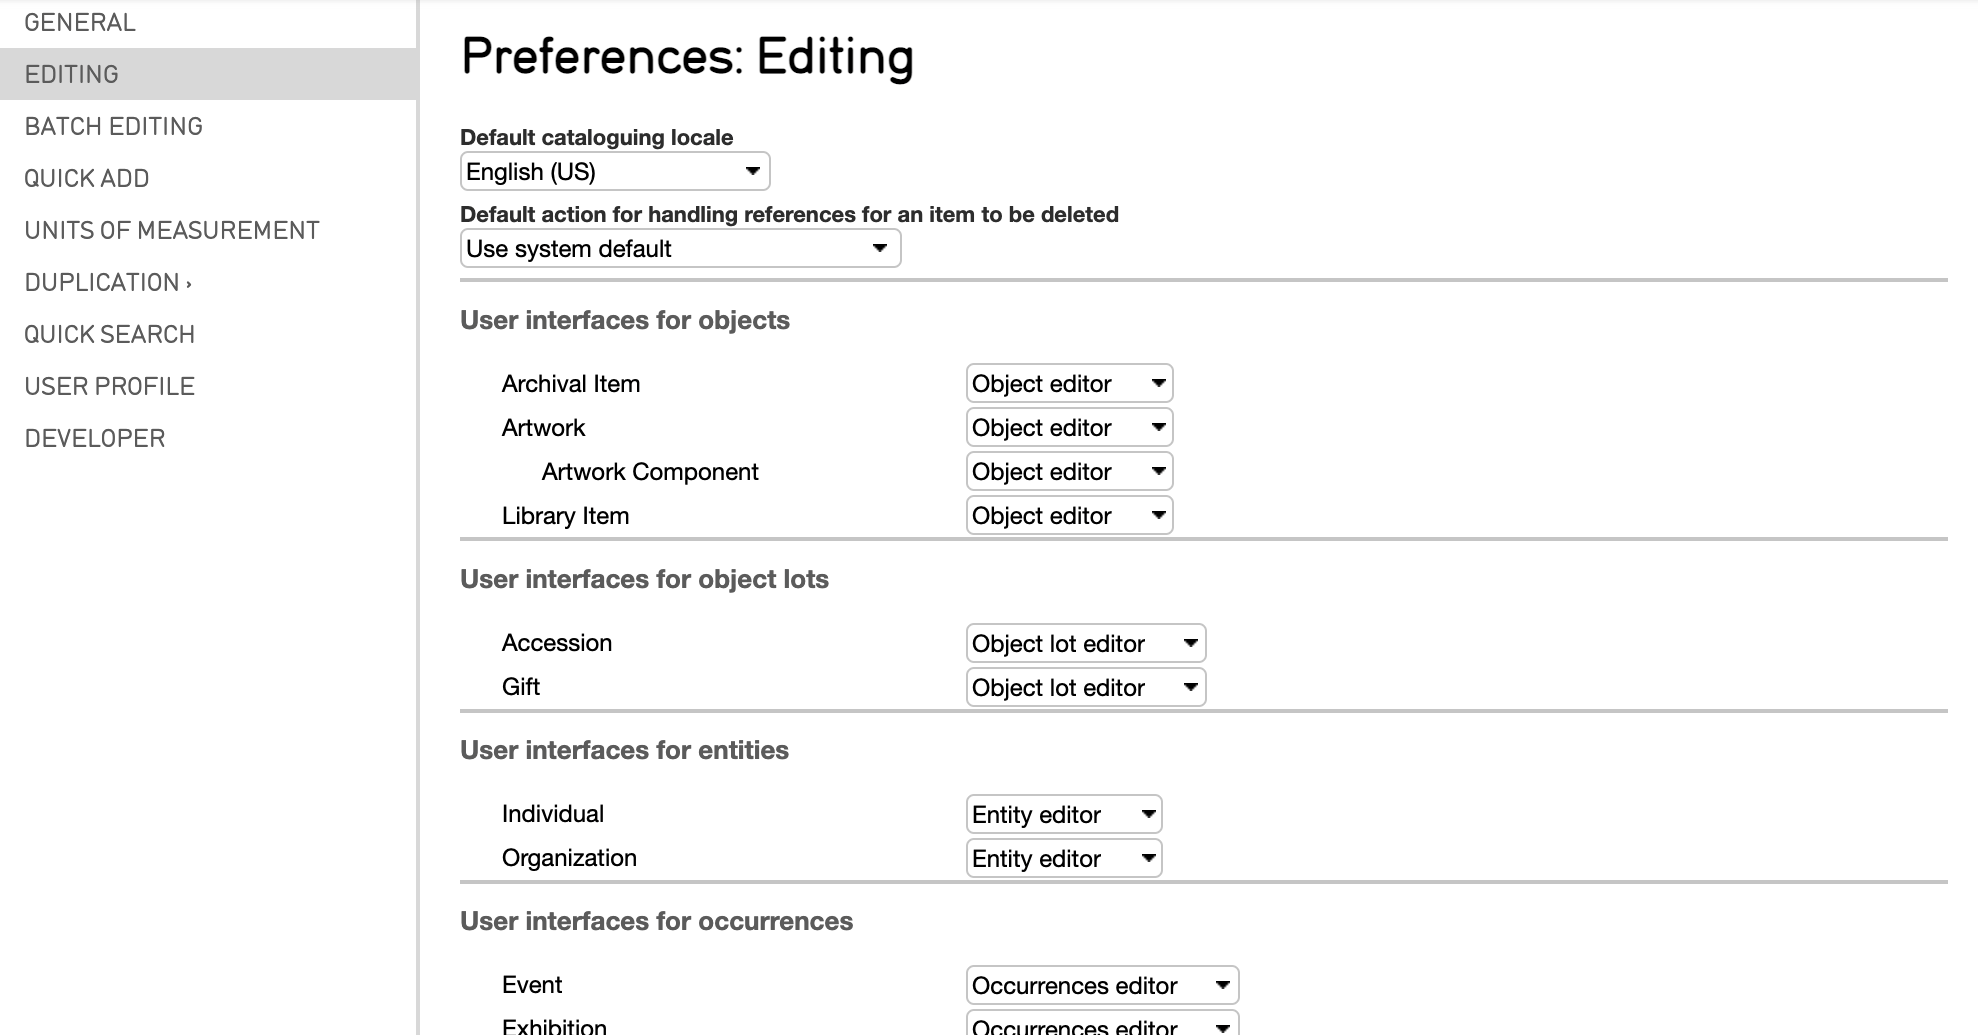
Task: Open Quick Add preferences
Action: coord(87,179)
